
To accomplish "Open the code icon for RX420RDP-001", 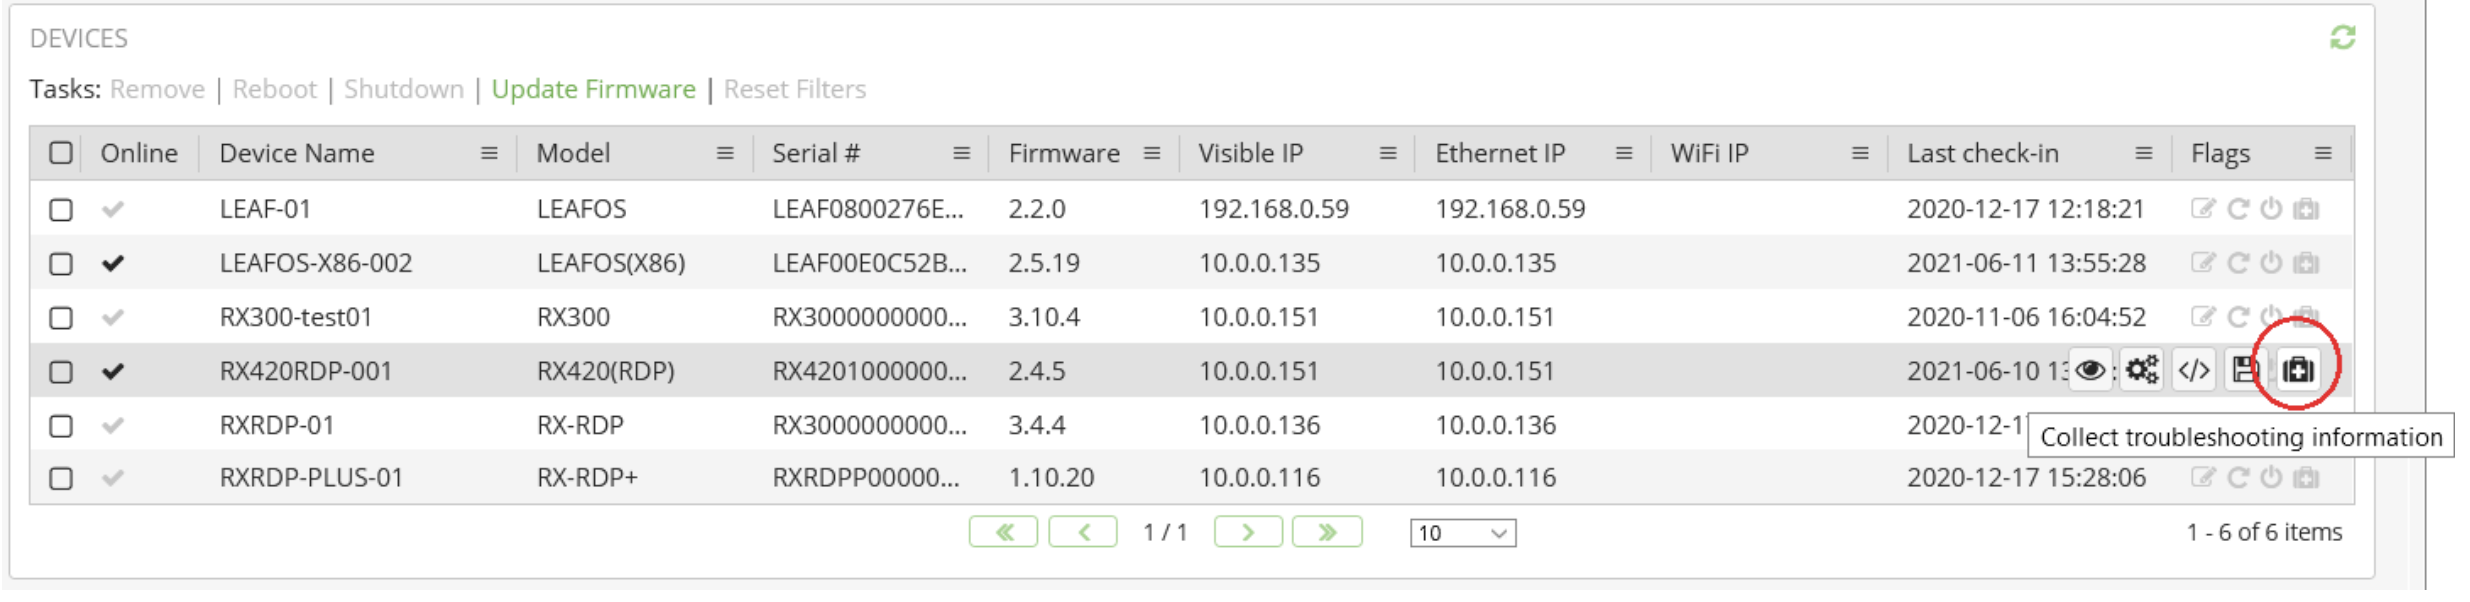I will (x=2194, y=371).
